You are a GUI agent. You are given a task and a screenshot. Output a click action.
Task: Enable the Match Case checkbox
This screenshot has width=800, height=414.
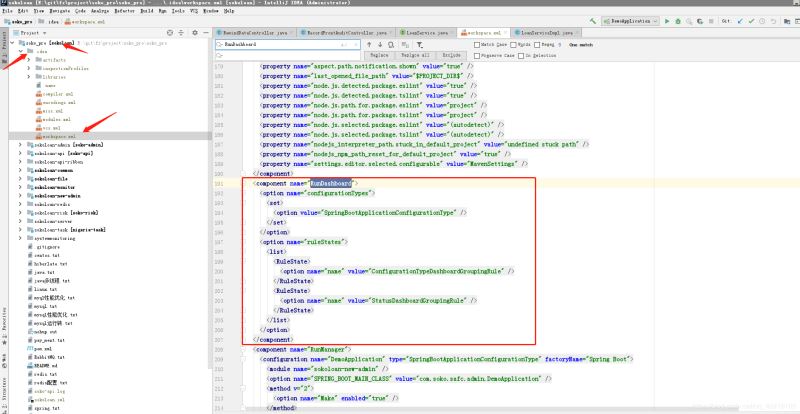pyautogui.click(x=477, y=44)
